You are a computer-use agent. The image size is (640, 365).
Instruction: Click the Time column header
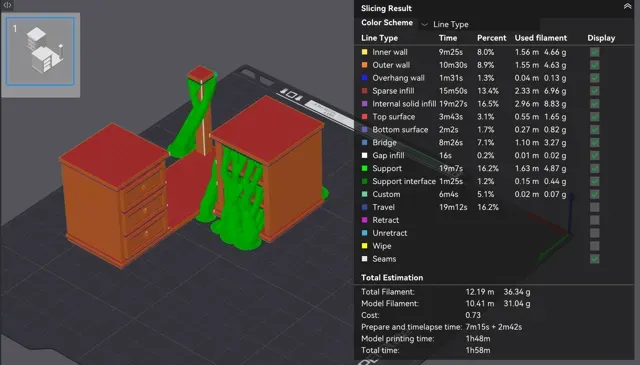(448, 38)
